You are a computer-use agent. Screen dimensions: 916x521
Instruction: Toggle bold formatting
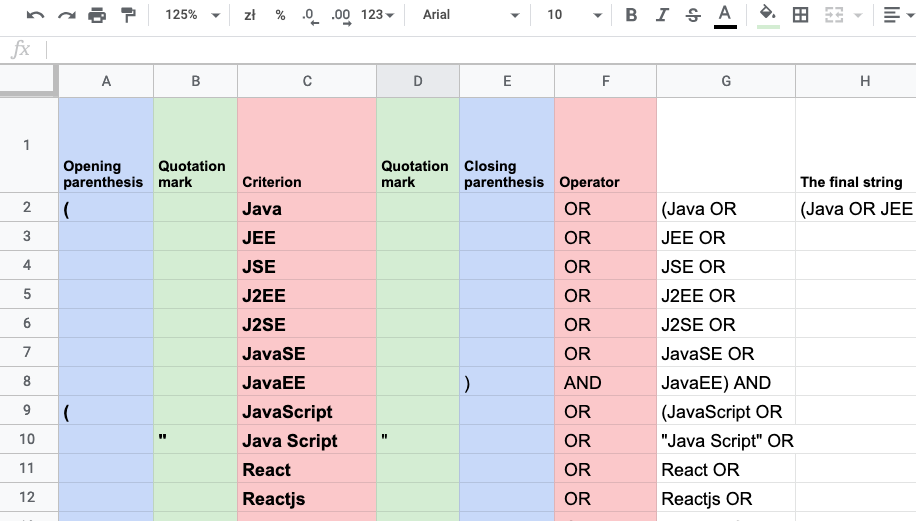tap(631, 15)
